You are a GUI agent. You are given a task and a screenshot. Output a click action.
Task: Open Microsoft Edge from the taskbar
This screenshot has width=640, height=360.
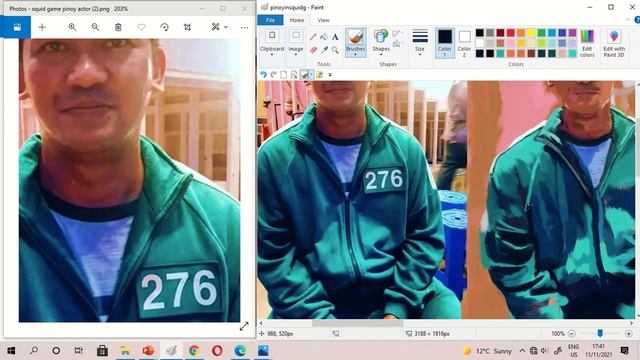pos(240,351)
